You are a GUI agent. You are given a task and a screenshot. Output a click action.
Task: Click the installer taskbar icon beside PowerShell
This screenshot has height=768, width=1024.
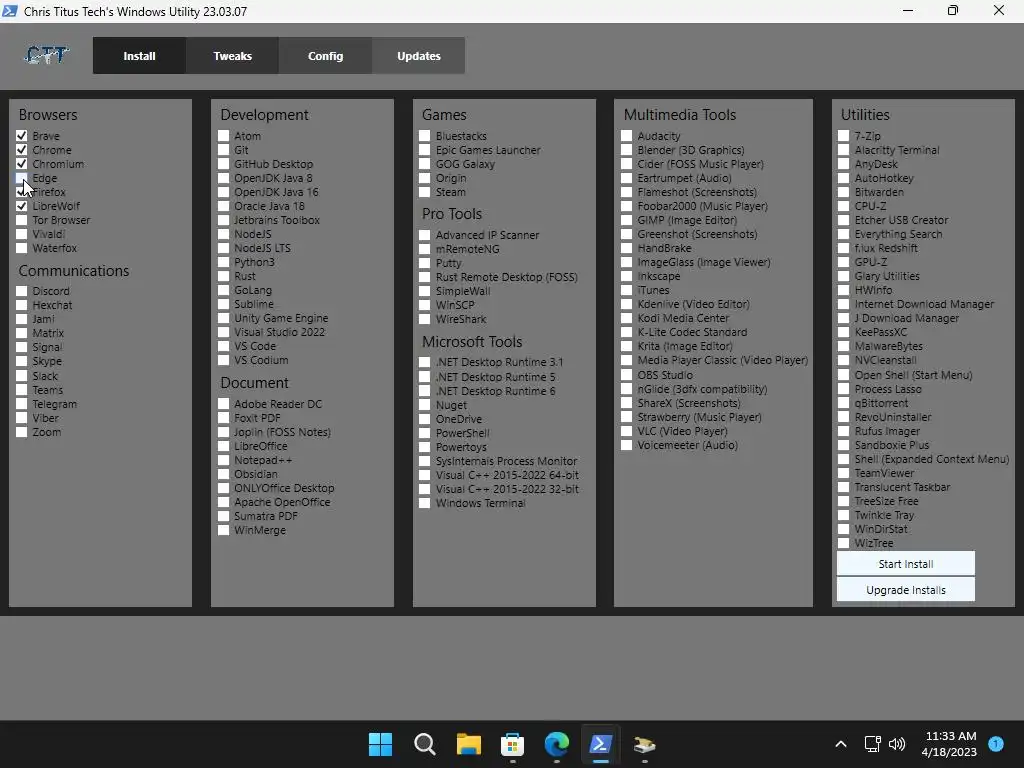tap(645, 744)
